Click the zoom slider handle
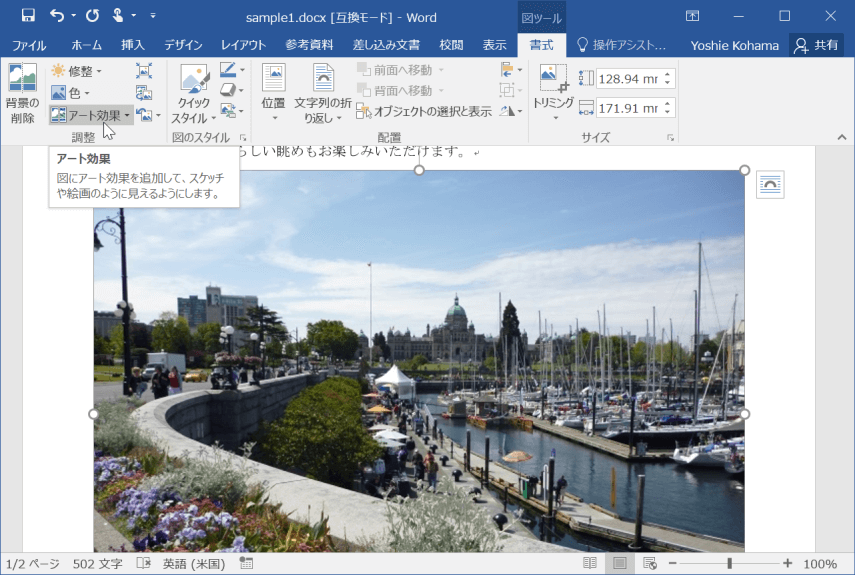 point(730,564)
